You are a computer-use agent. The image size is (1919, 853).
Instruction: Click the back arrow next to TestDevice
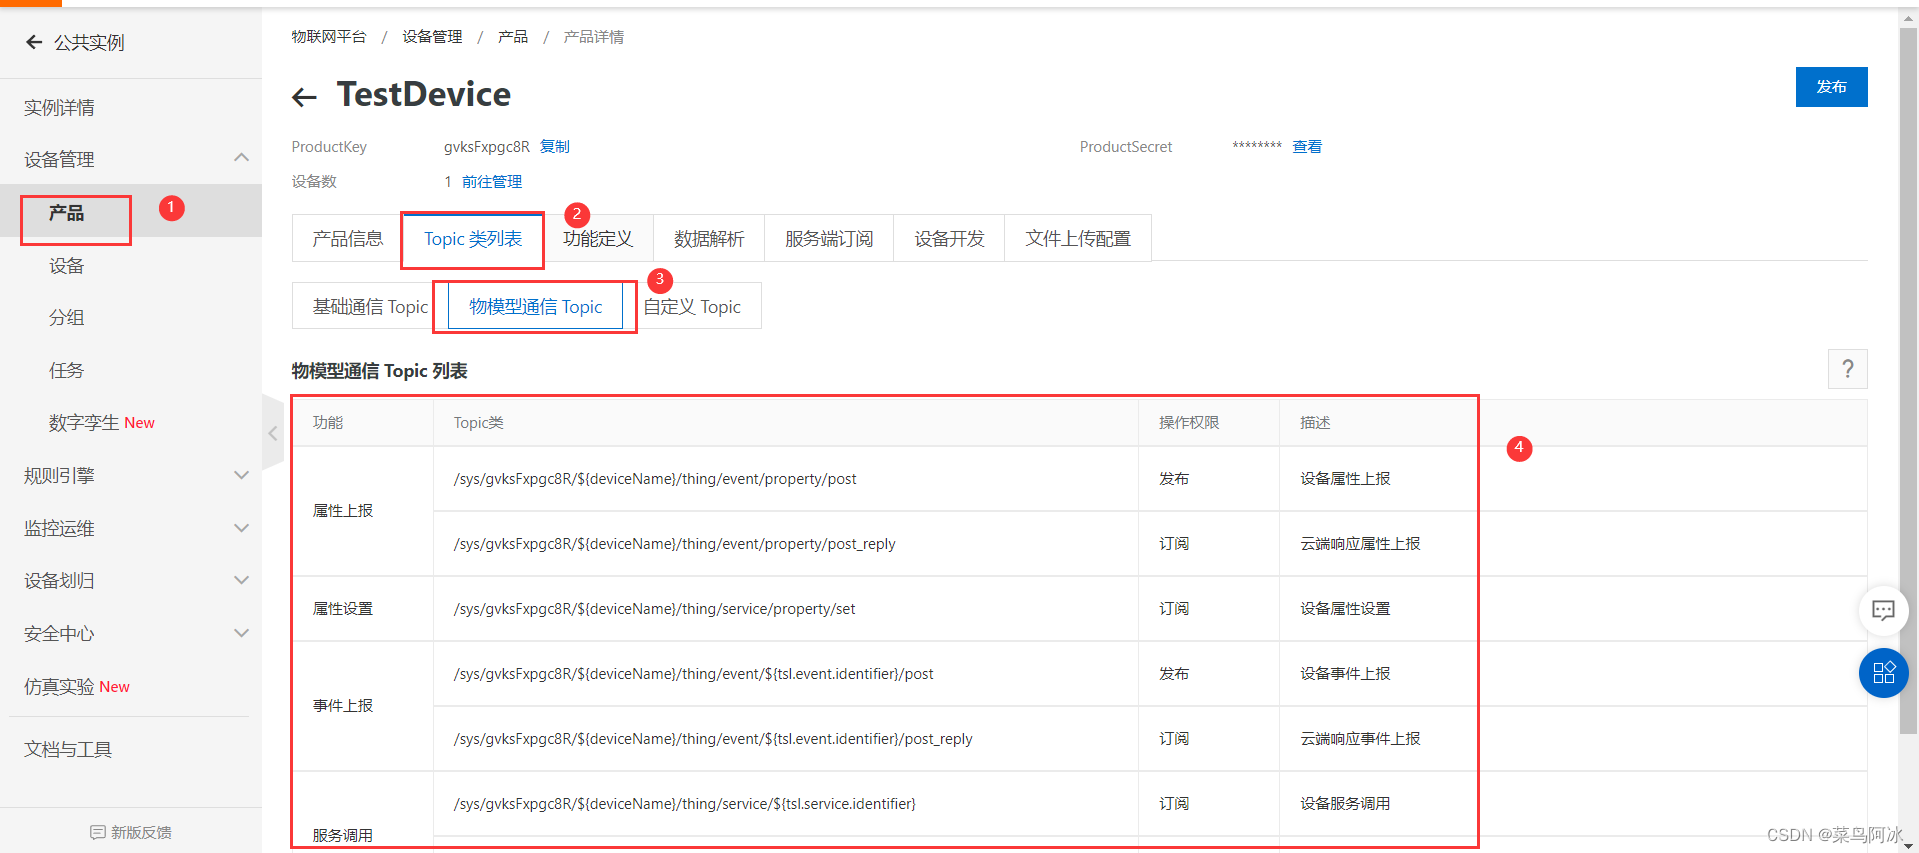(x=304, y=97)
